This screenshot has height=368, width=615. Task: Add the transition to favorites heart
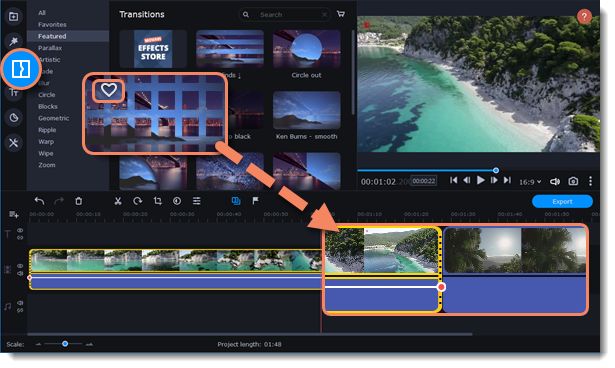[109, 90]
